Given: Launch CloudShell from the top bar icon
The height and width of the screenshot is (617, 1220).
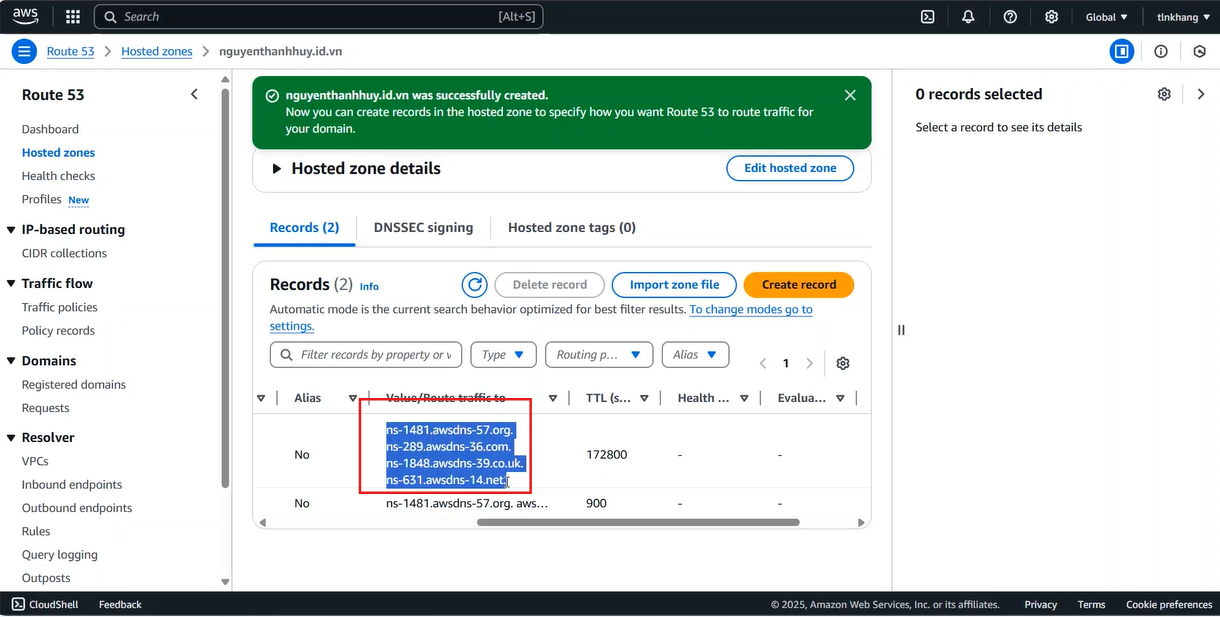Looking at the screenshot, I should [x=928, y=17].
